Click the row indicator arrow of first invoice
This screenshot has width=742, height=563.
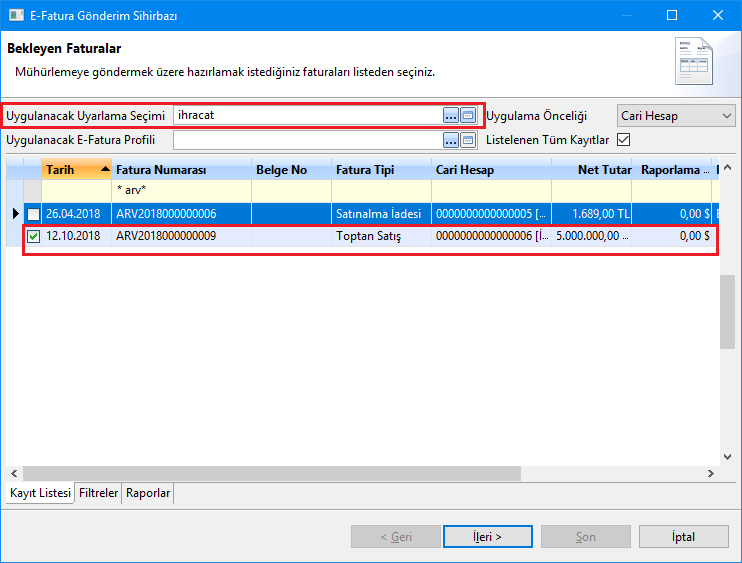(x=15, y=214)
